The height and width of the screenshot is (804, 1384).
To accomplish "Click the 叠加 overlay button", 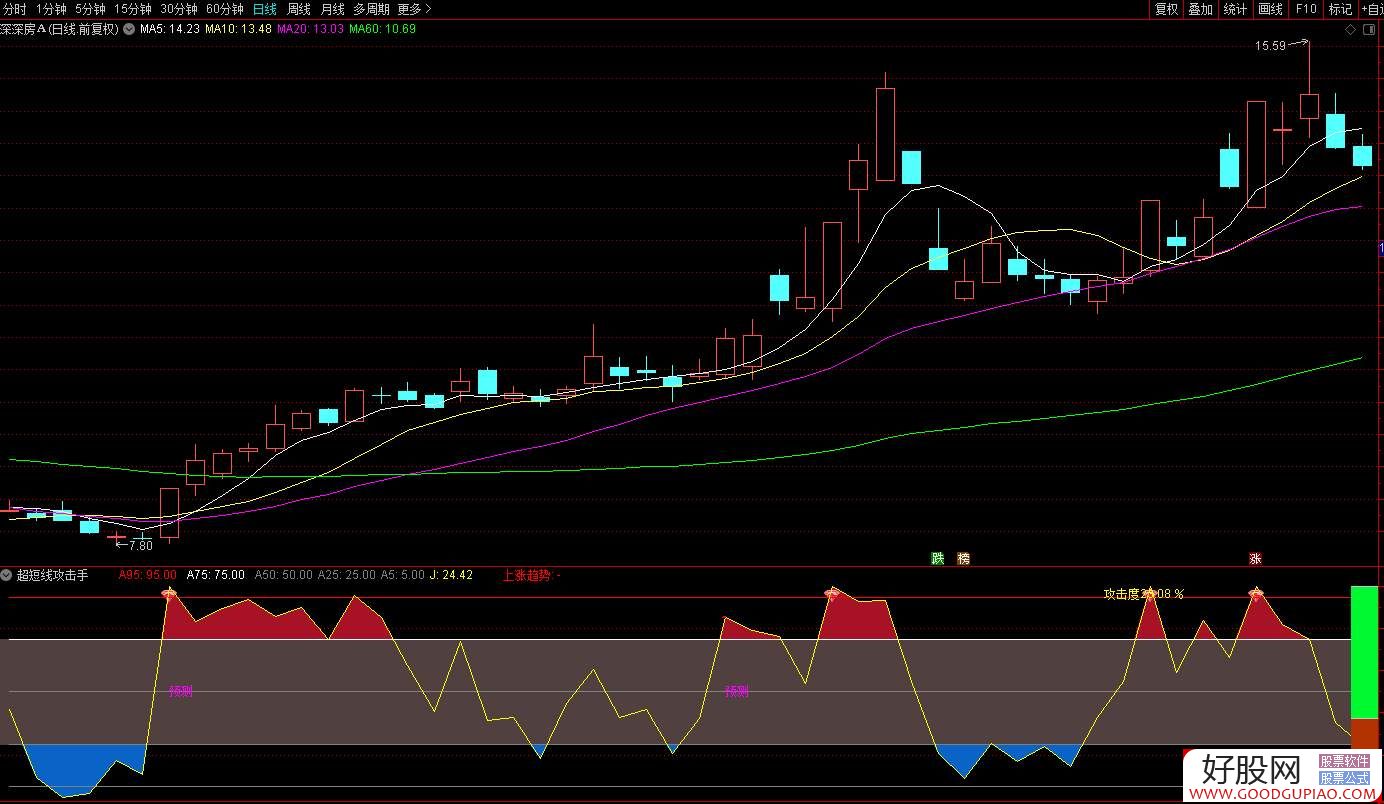I will (1200, 9).
